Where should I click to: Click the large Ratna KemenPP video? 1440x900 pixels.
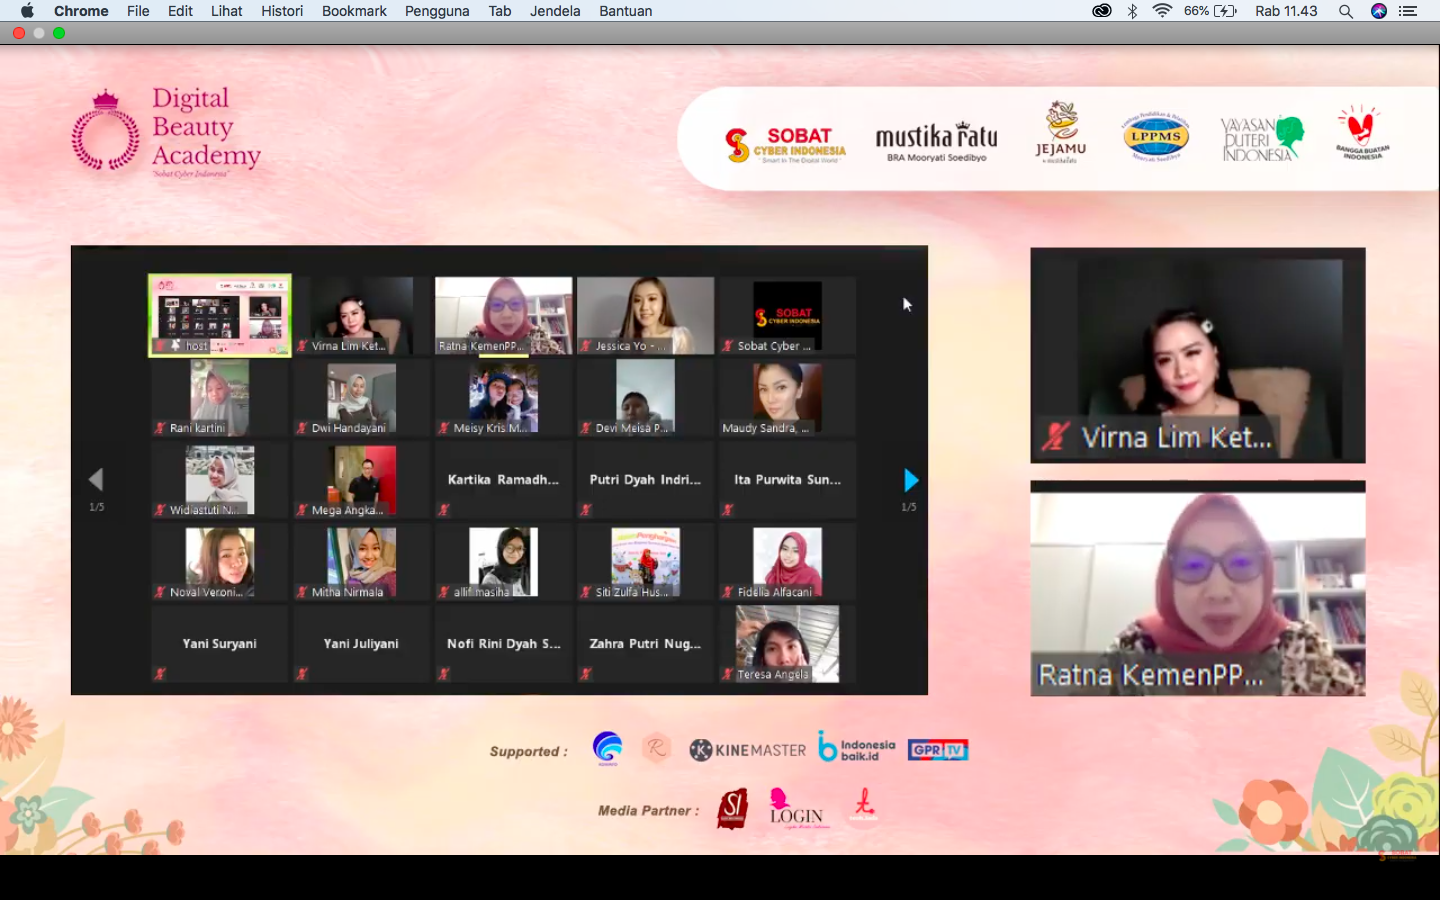tap(1197, 589)
